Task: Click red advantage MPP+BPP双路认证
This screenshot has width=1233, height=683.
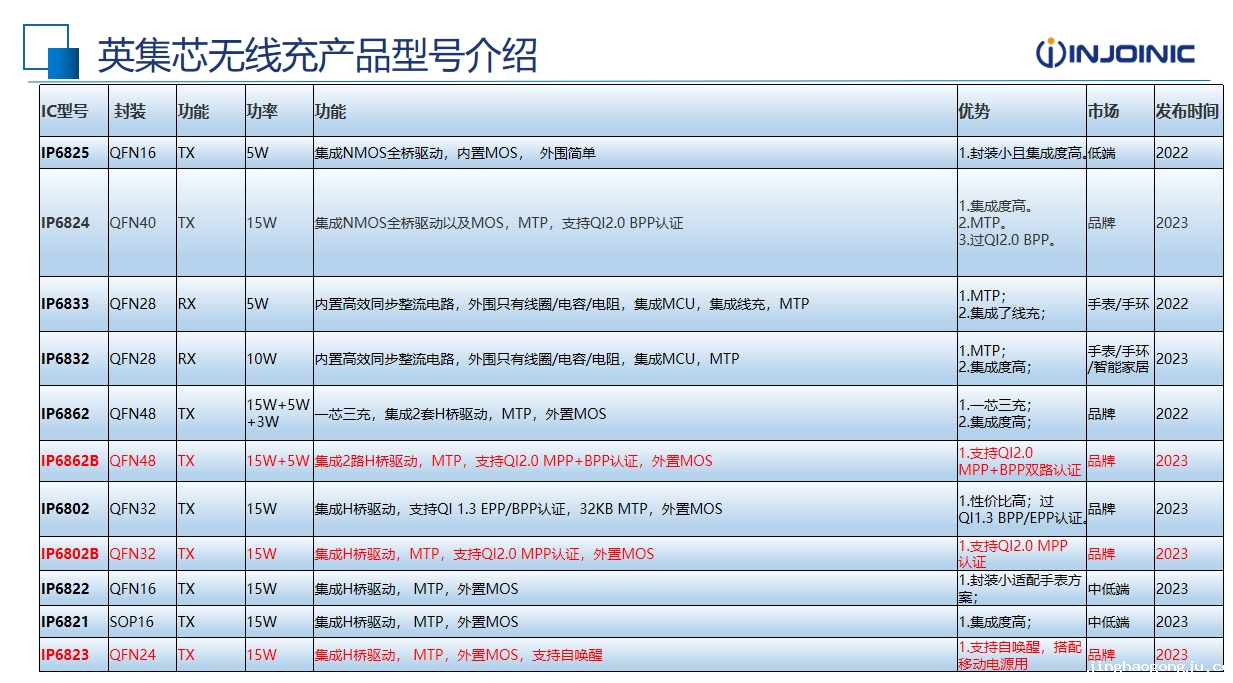Action: [x=1020, y=461]
